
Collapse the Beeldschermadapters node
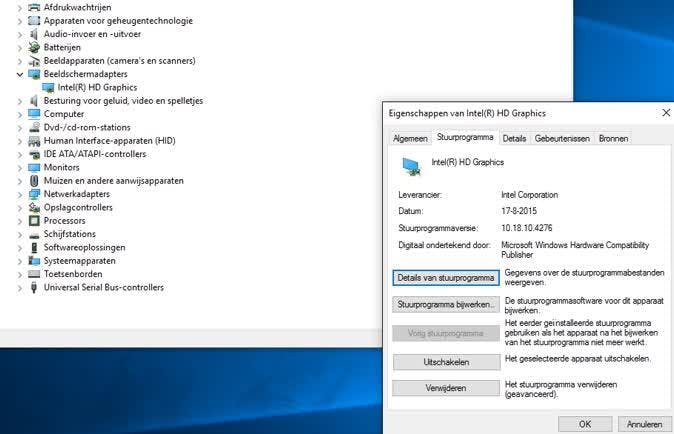pyautogui.click(x=20, y=74)
